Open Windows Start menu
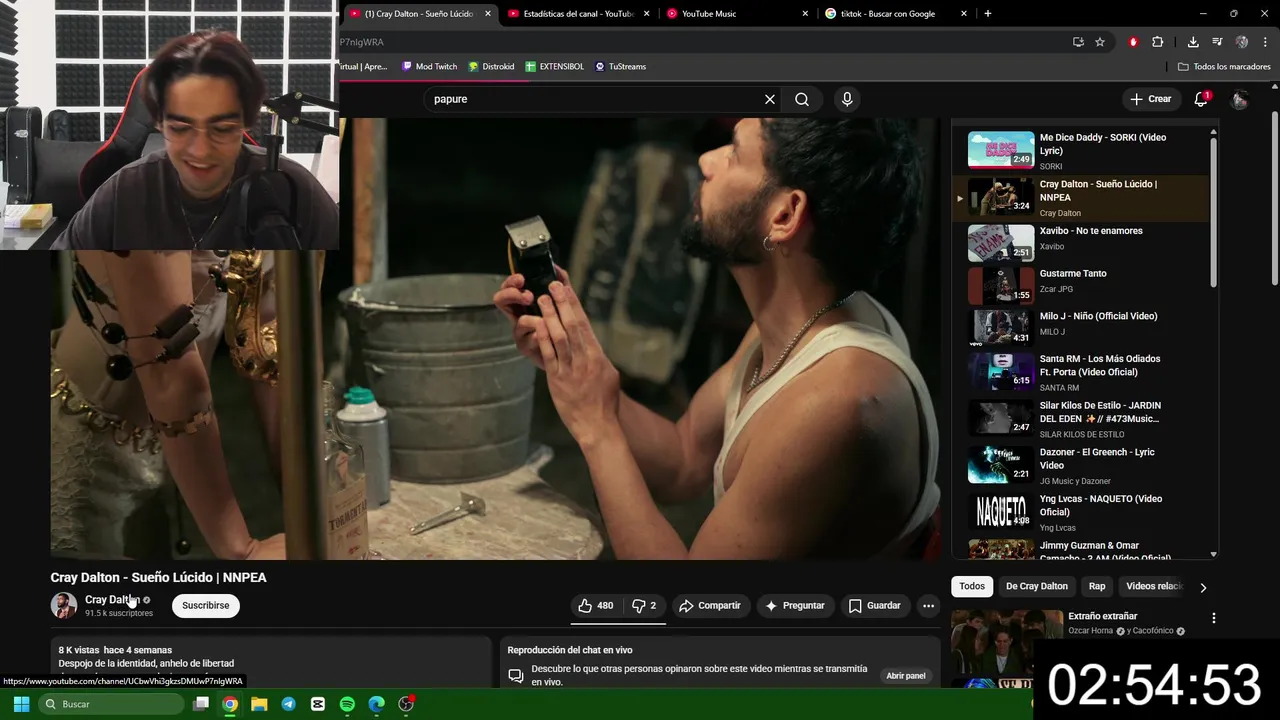 [x=21, y=704]
